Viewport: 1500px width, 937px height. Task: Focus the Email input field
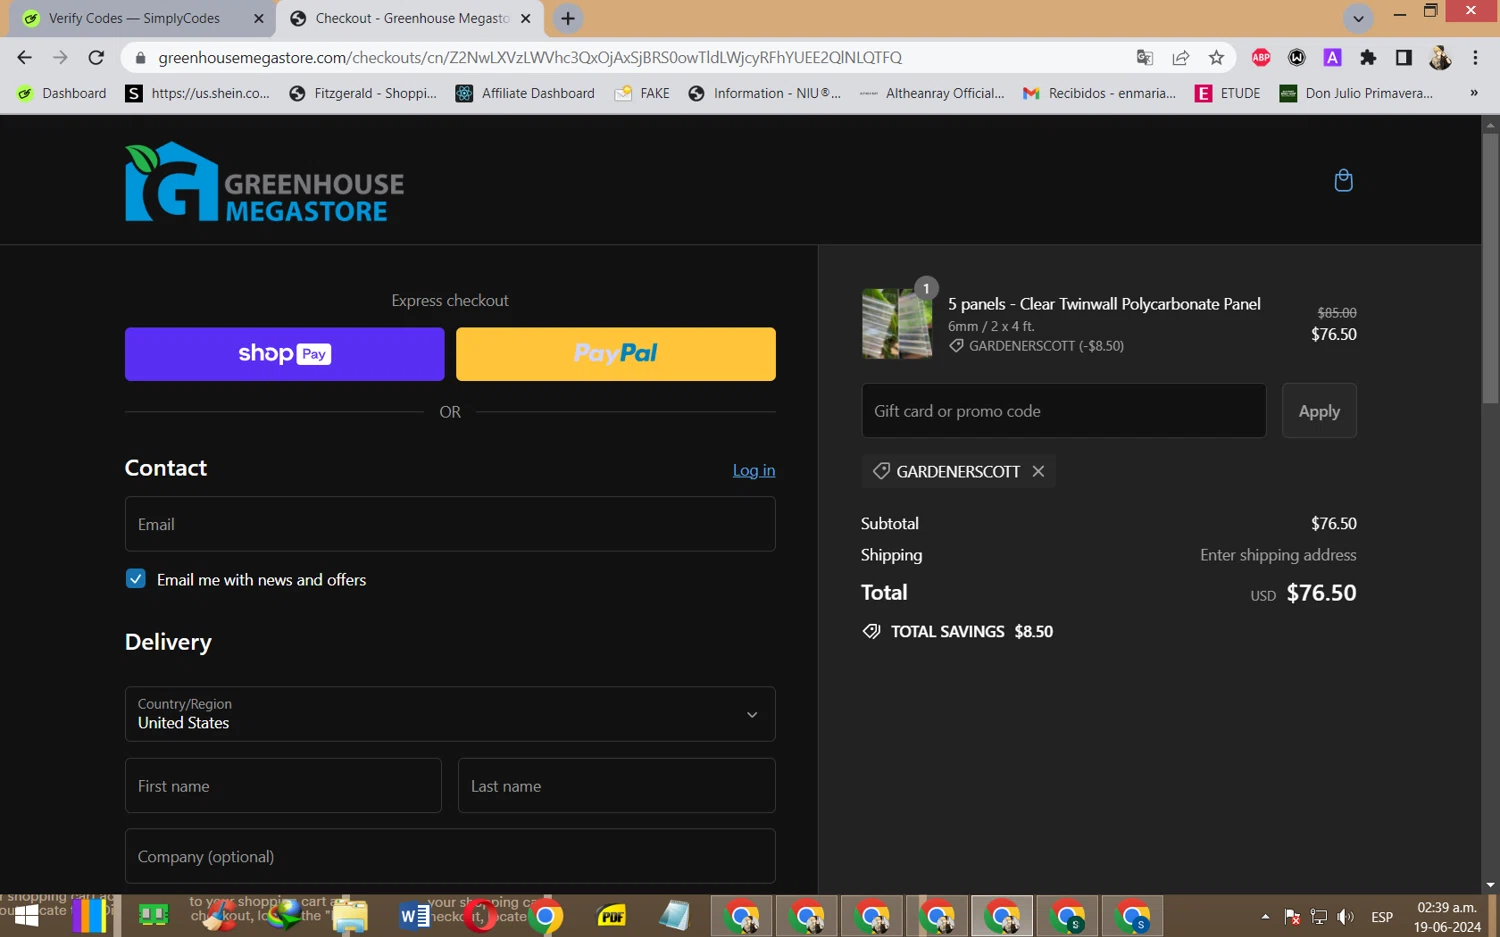click(x=450, y=524)
